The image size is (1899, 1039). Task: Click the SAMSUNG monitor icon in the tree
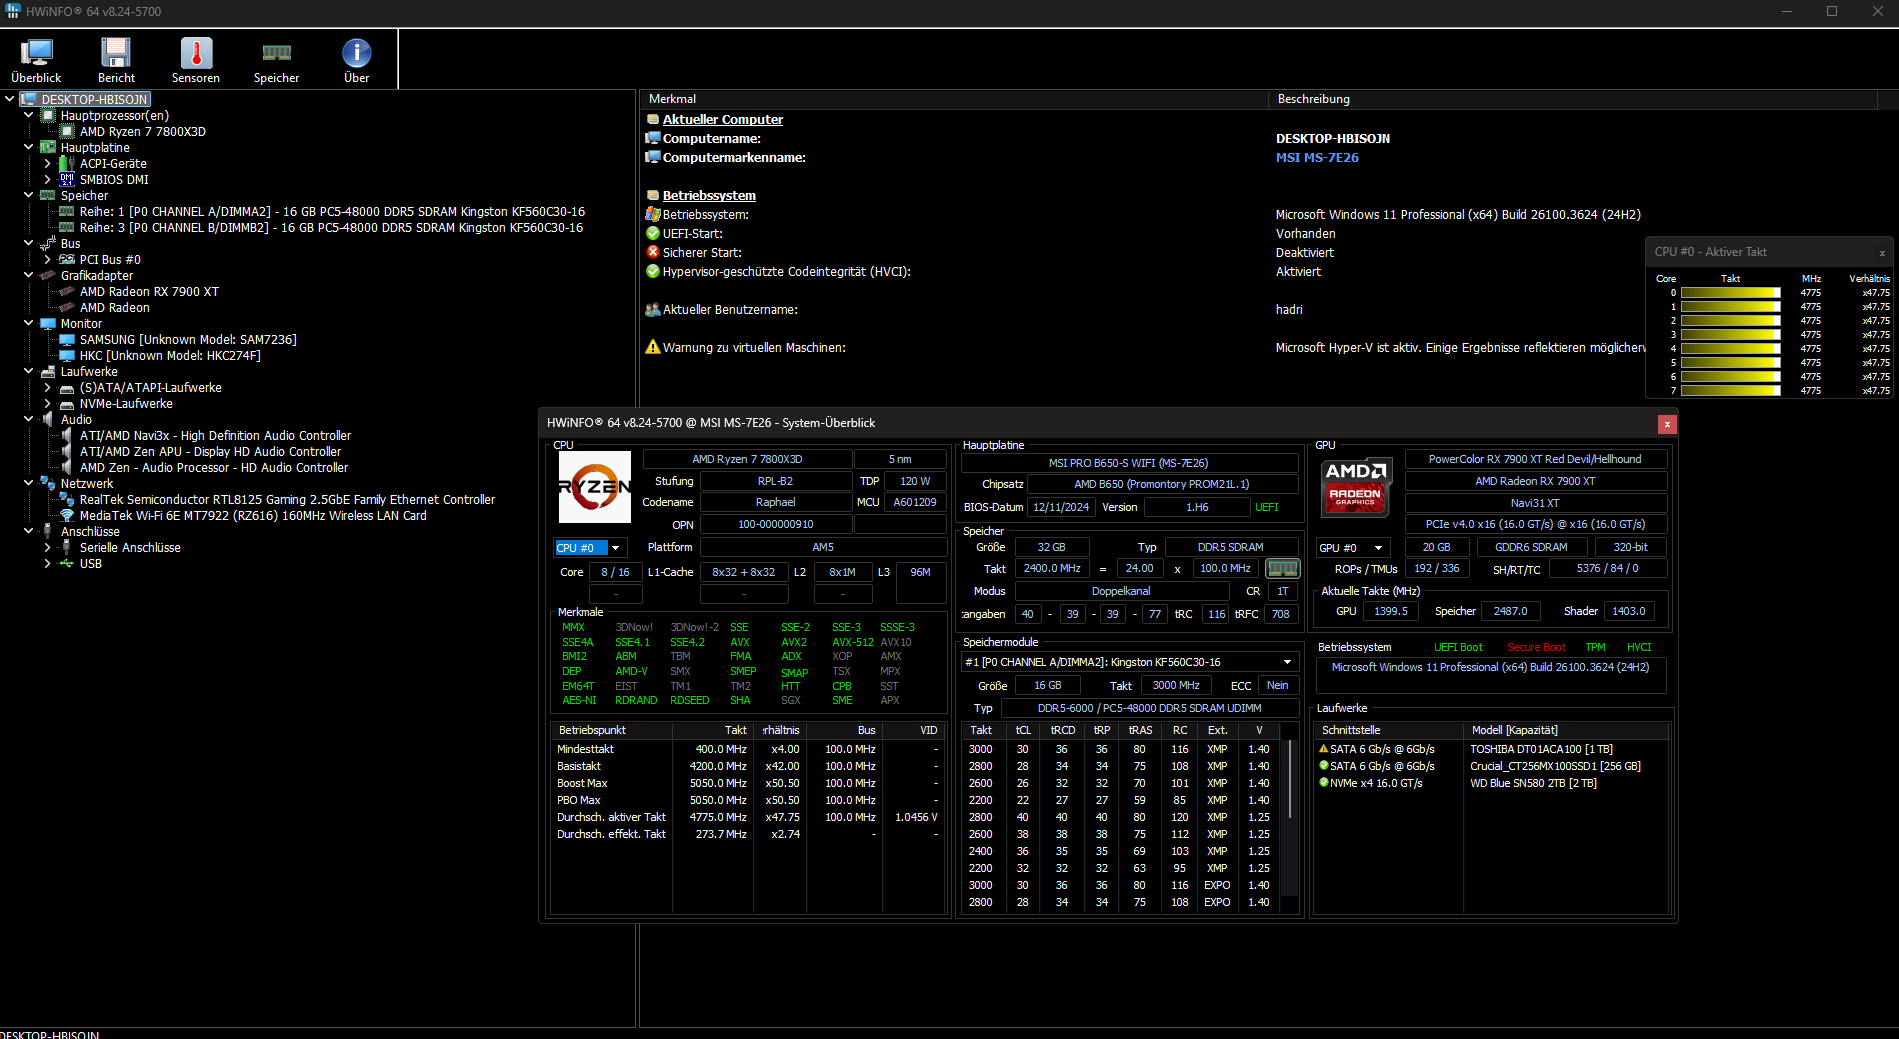click(67, 340)
